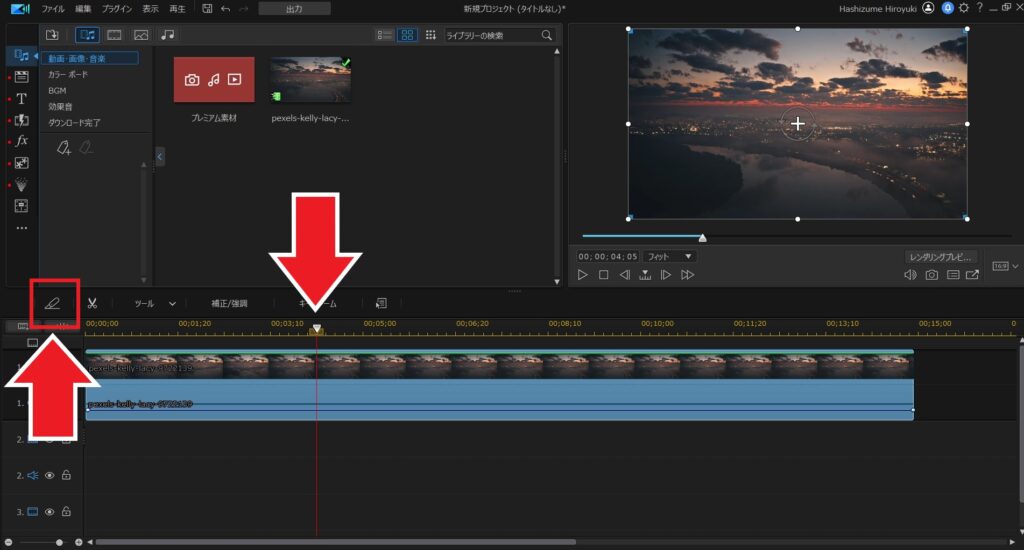
Task: Click the 補正/強調 button
Action: coord(229,303)
